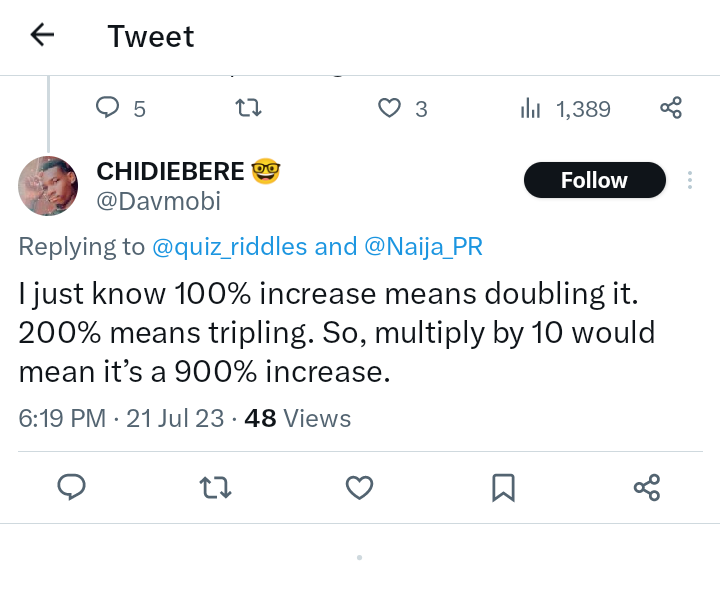Follow CHIDIEBERE
This screenshot has width=720, height=602.
coord(594,180)
